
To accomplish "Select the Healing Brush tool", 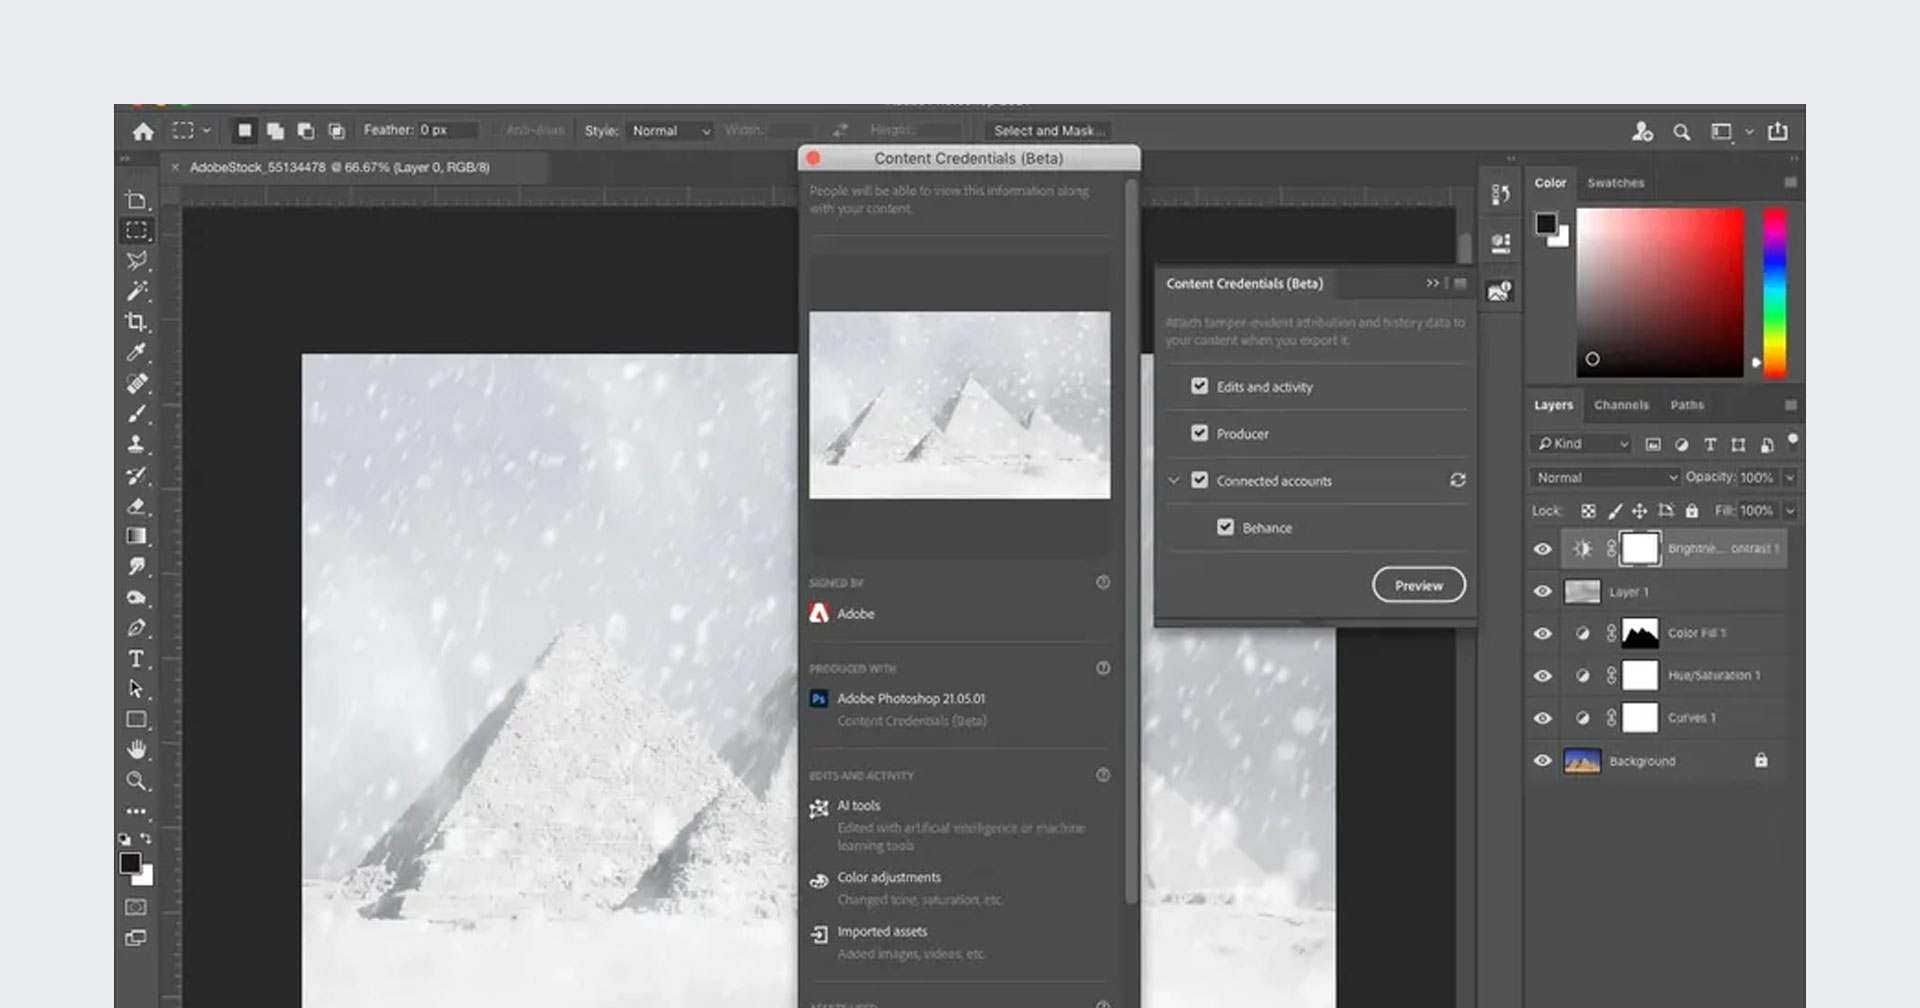I will (137, 383).
